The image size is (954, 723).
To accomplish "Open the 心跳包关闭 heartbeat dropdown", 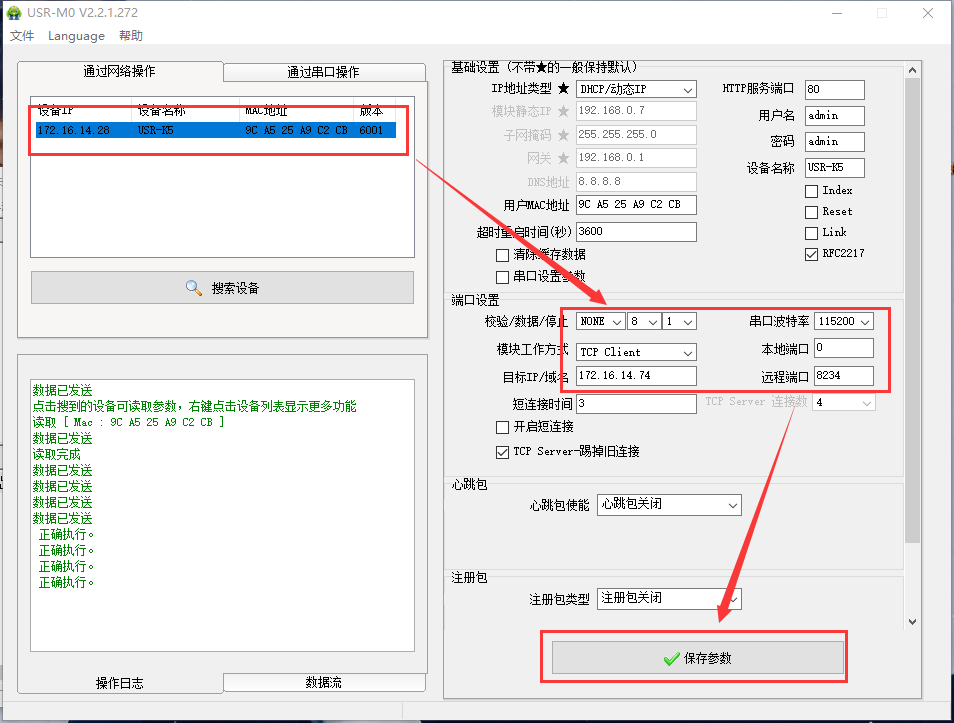I will (668, 504).
